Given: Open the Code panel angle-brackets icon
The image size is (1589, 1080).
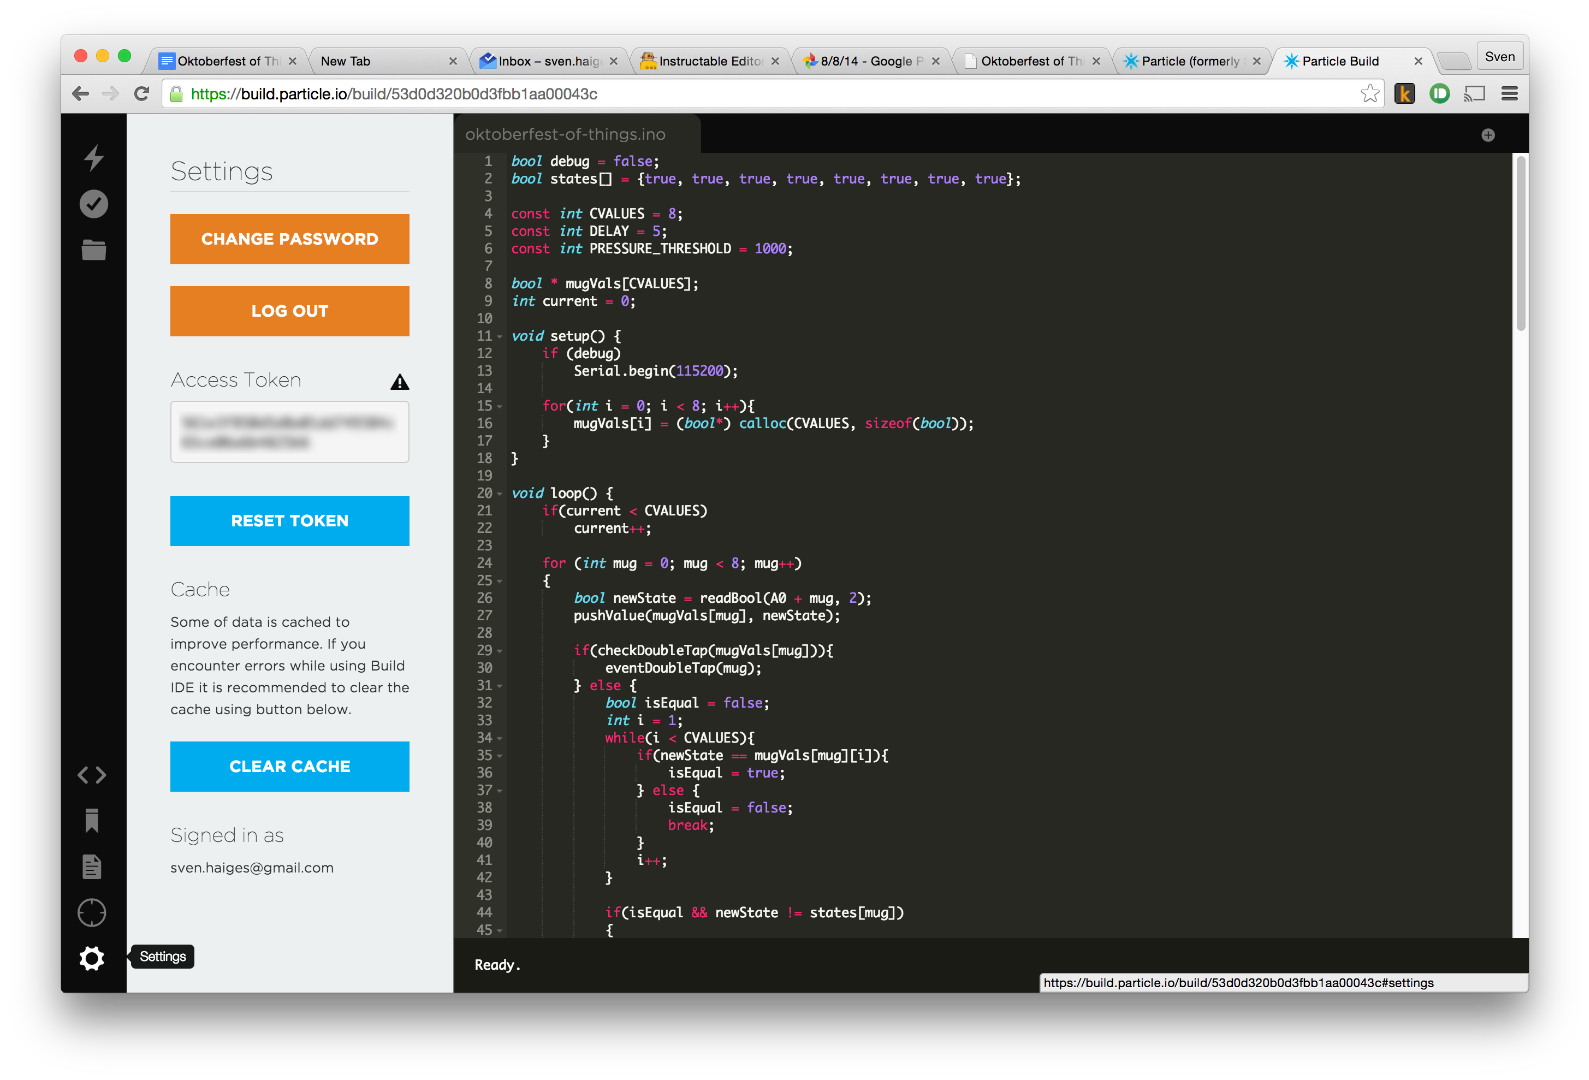Looking at the screenshot, I should coord(92,775).
